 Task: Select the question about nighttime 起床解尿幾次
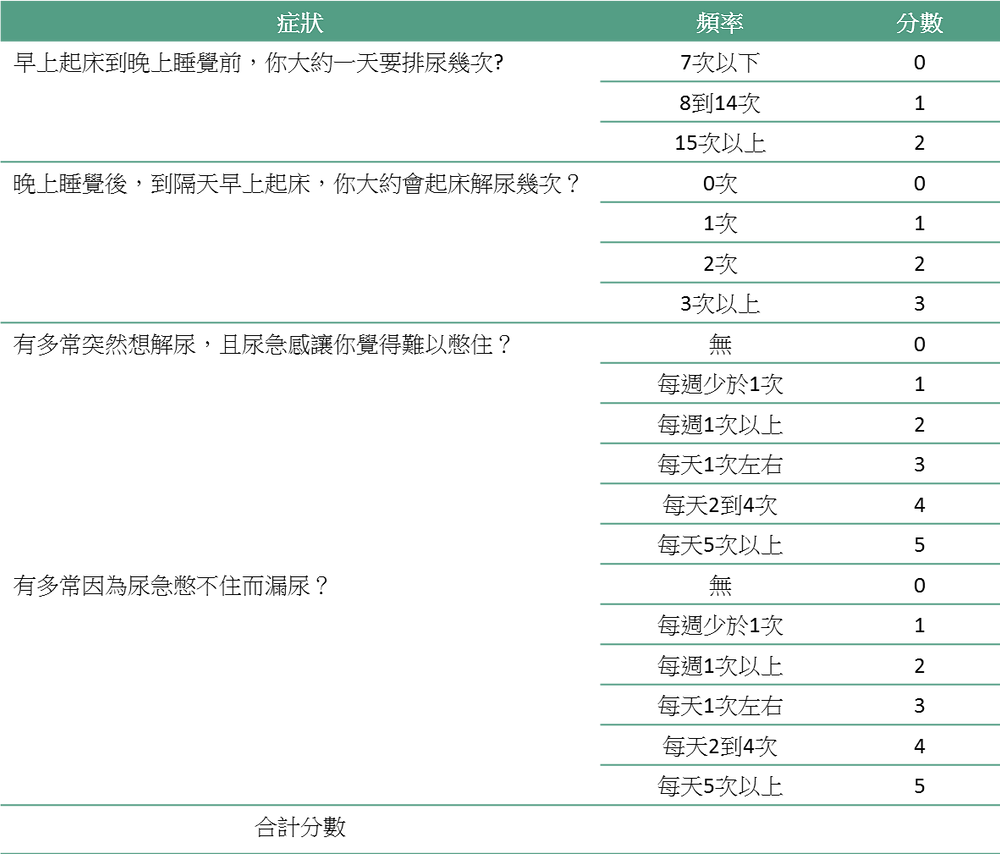click(297, 184)
